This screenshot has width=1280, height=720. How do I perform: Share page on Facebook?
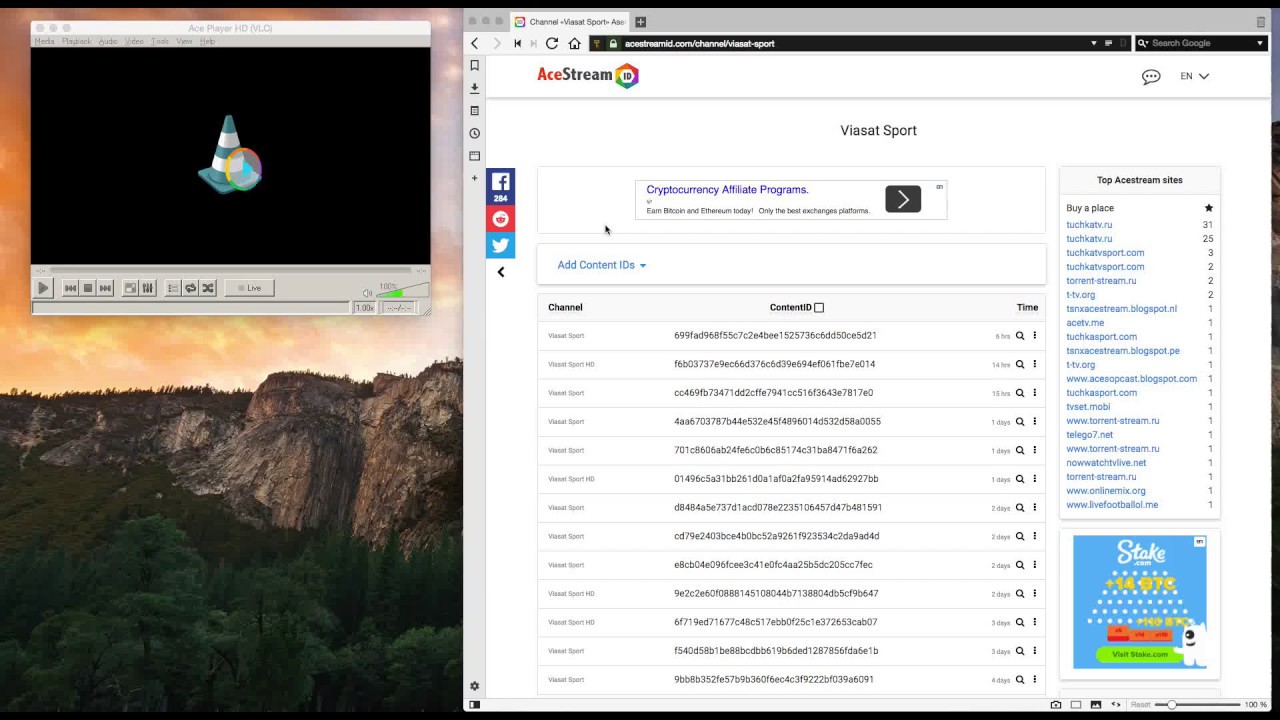(x=501, y=186)
